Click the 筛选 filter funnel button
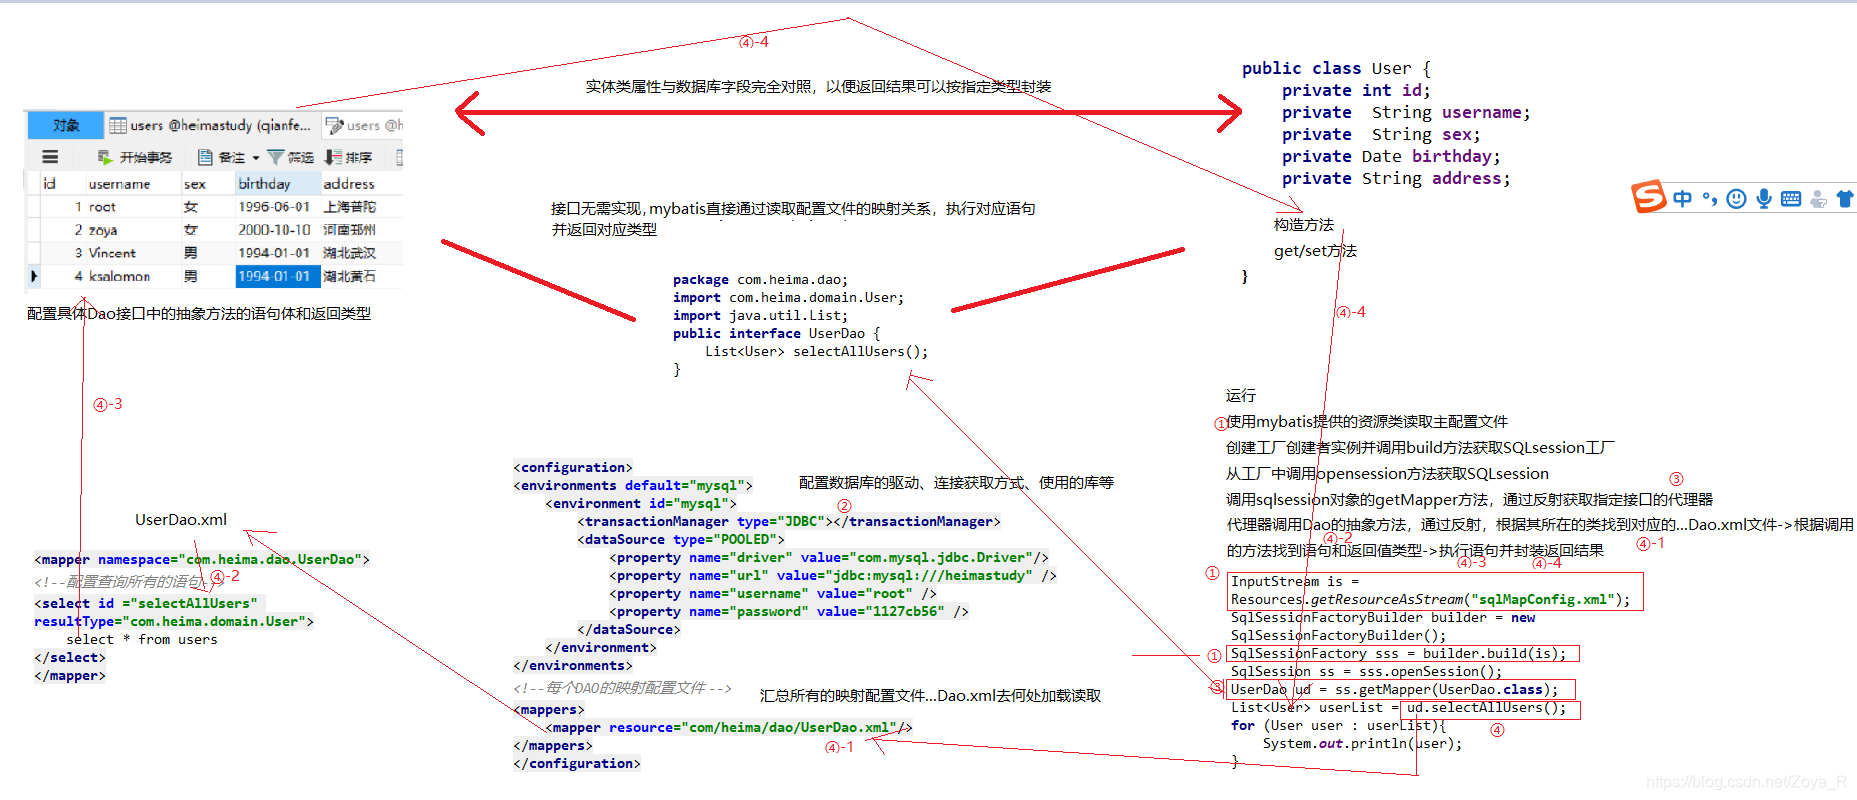The width and height of the screenshot is (1857, 800). pos(291,157)
